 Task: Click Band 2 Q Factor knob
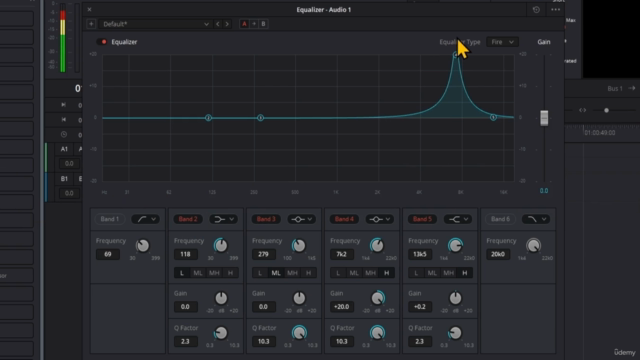(221, 333)
